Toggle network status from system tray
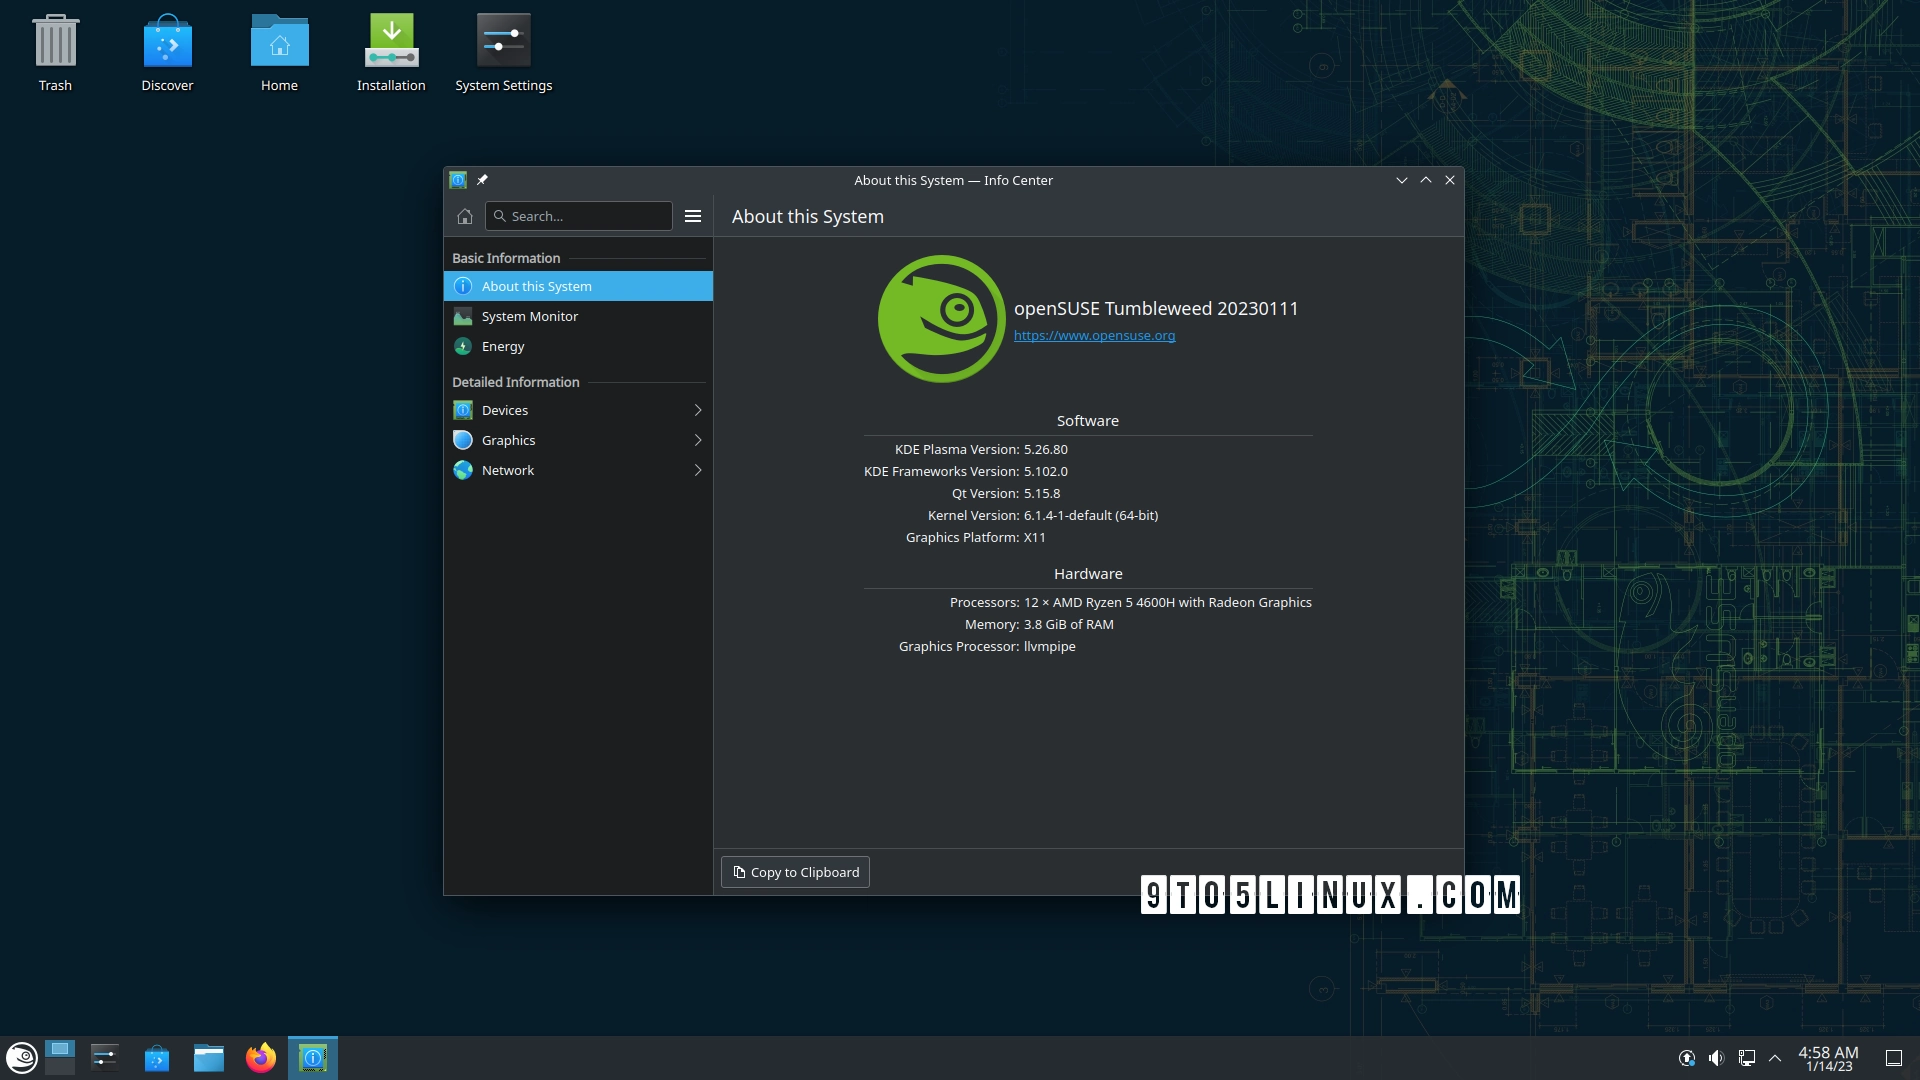 (x=1747, y=1057)
